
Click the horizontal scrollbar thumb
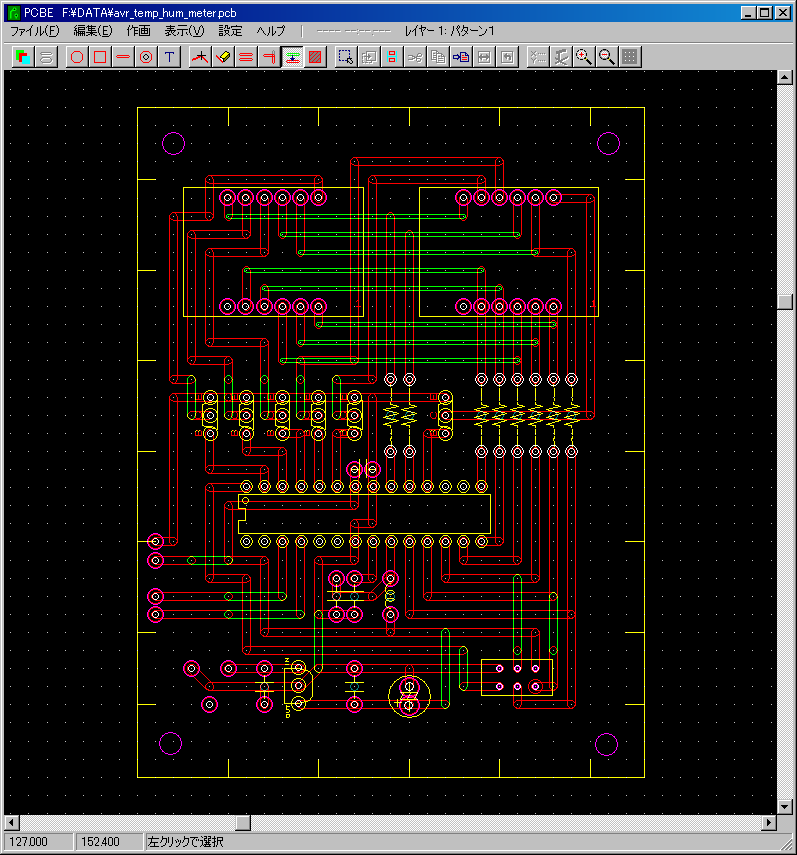(243, 822)
